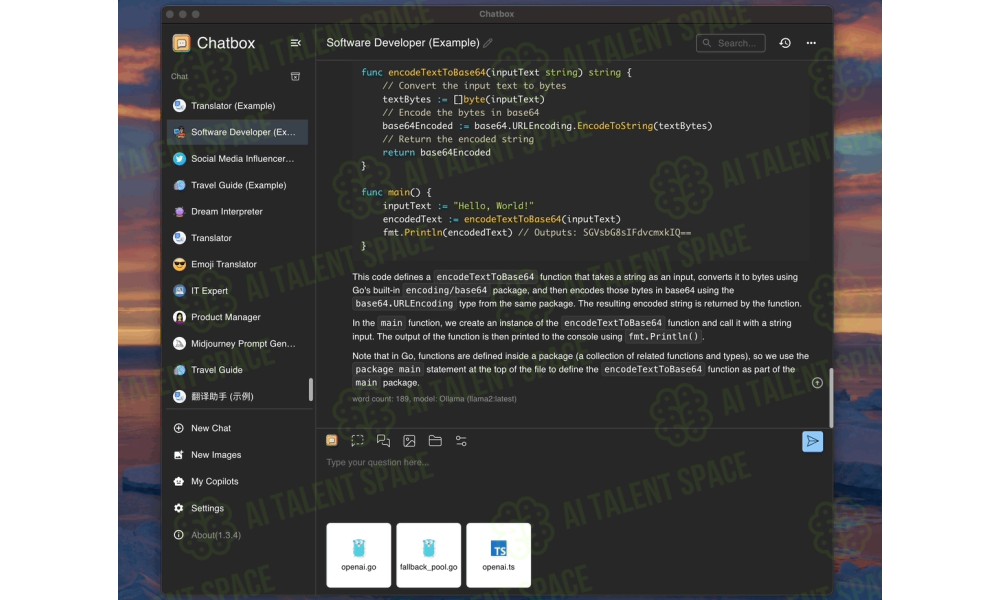Image resolution: width=1000 pixels, height=600 pixels.
Task: Click the gear icon beside Settings
Action: point(179,508)
